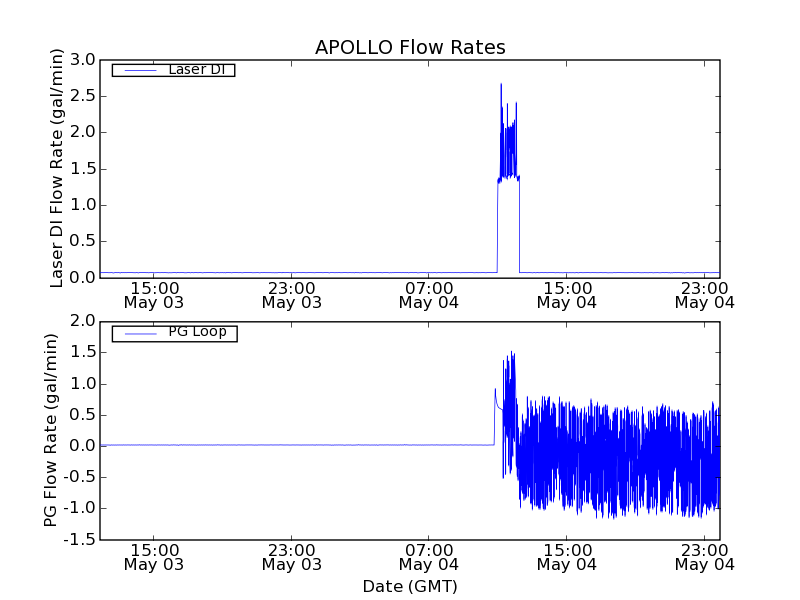Click the 0.5 tick on Laser DI axis
Viewport: 800px width, 600px height.
pyautogui.click(x=83, y=241)
